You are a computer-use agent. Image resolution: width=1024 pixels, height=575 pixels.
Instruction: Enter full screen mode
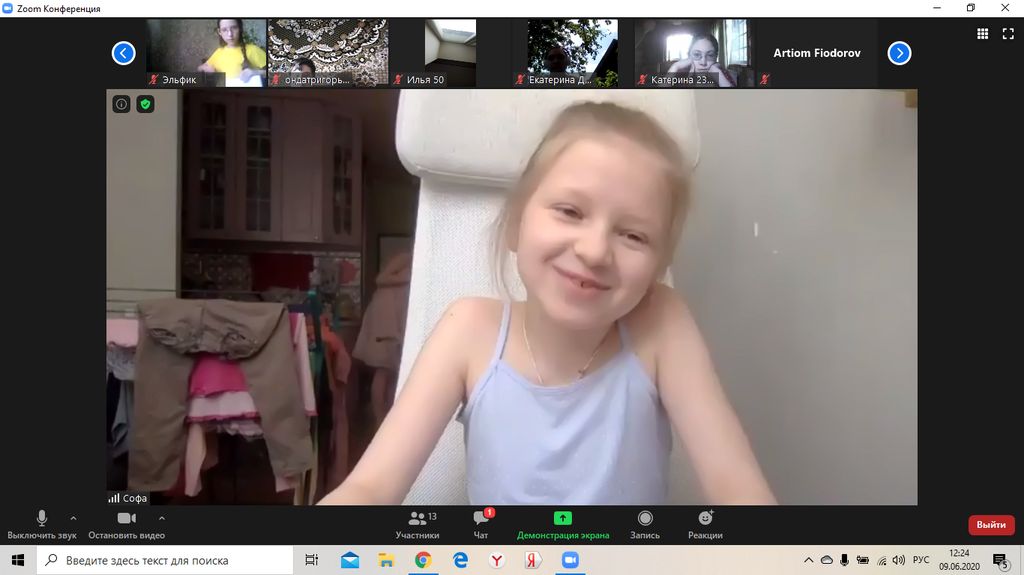(x=1008, y=33)
